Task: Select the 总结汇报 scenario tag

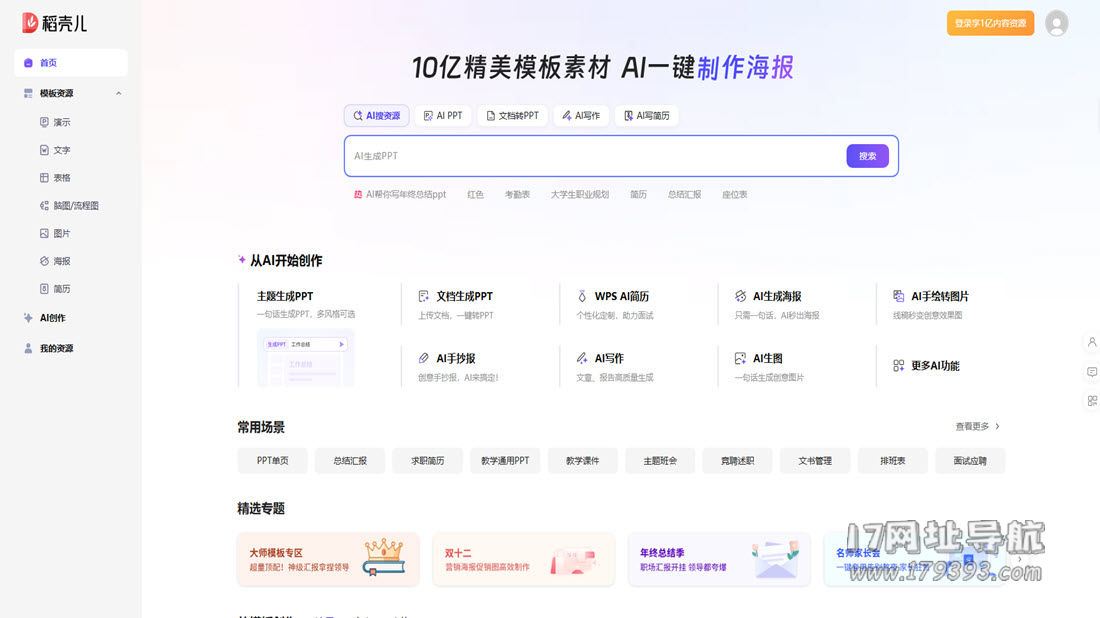Action: 349,461
